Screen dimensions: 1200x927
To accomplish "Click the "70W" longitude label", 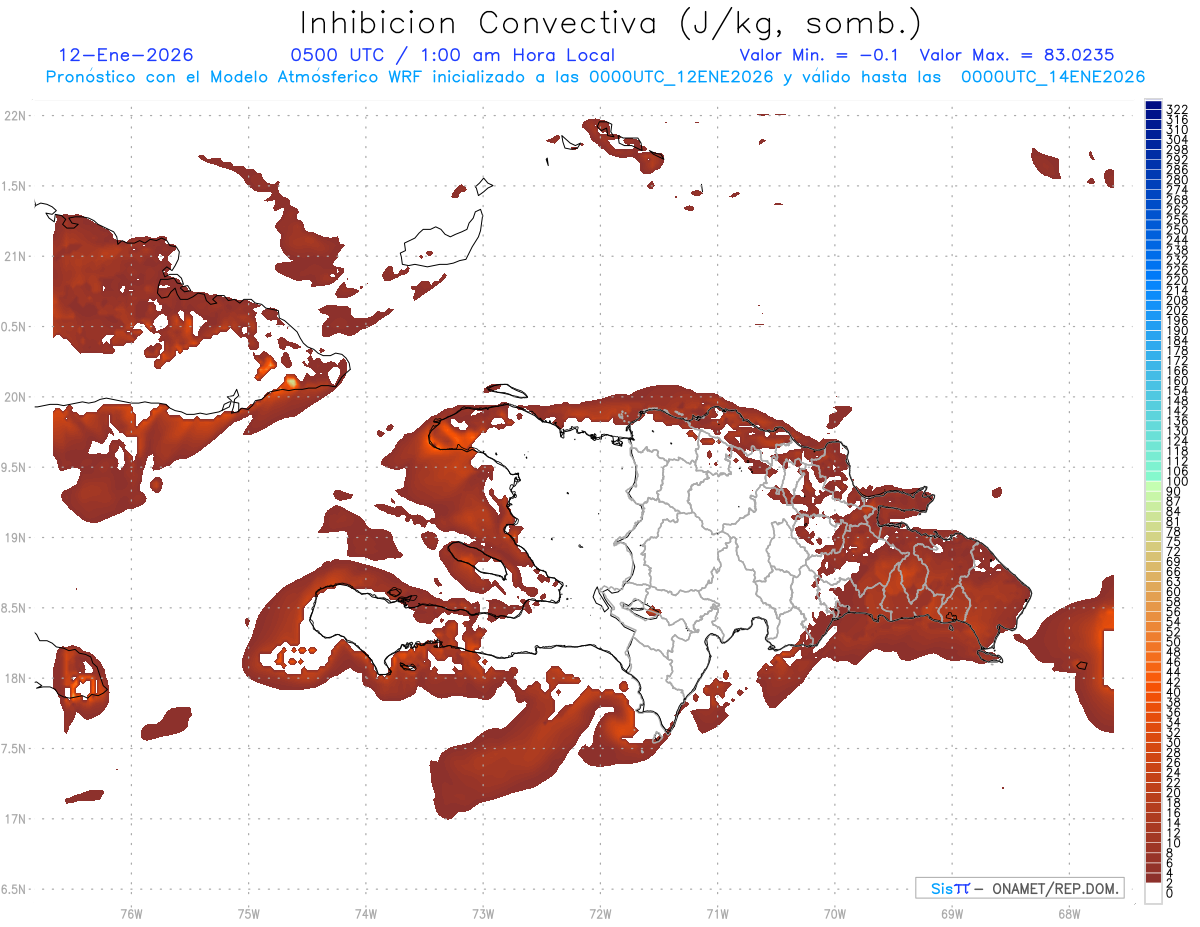I will pyautogui.click(x=834, y=913).
